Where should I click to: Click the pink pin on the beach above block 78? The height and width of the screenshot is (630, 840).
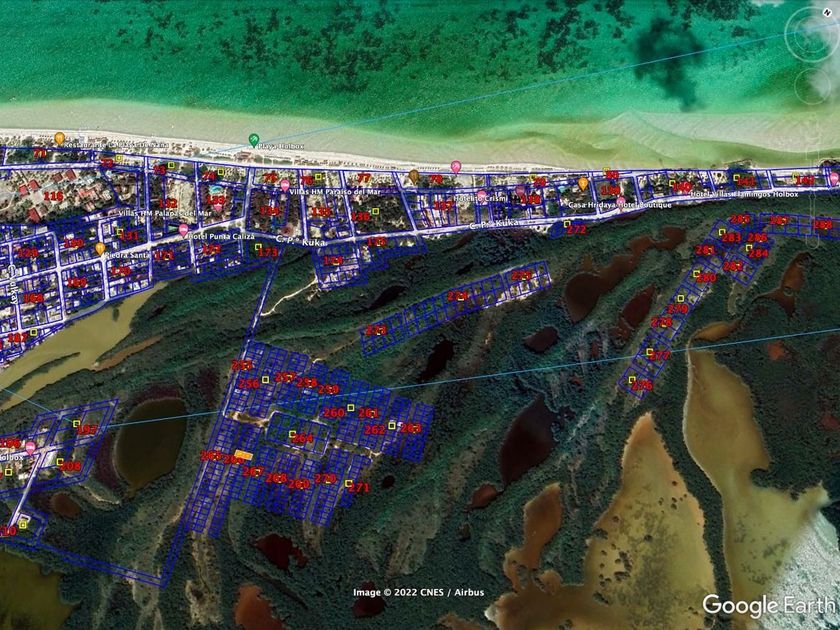[x=456, y=167]
